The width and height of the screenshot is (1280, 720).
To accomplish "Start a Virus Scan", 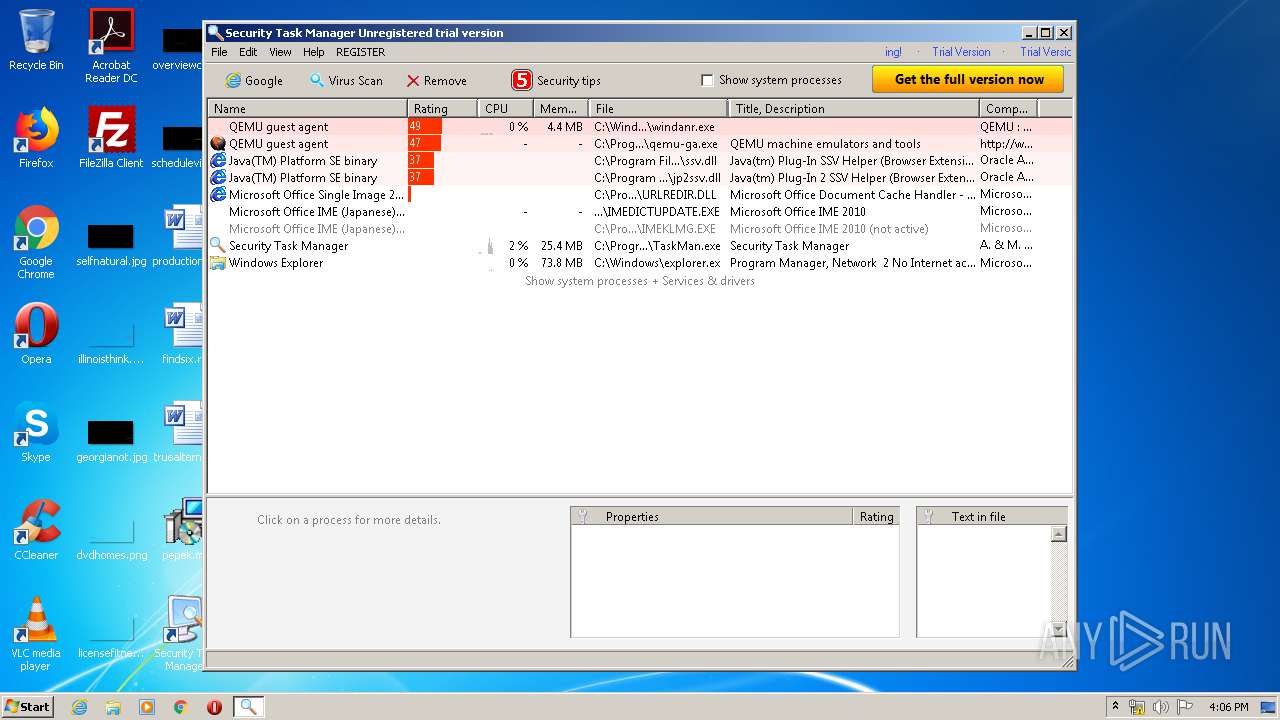I will pos(346,81).
